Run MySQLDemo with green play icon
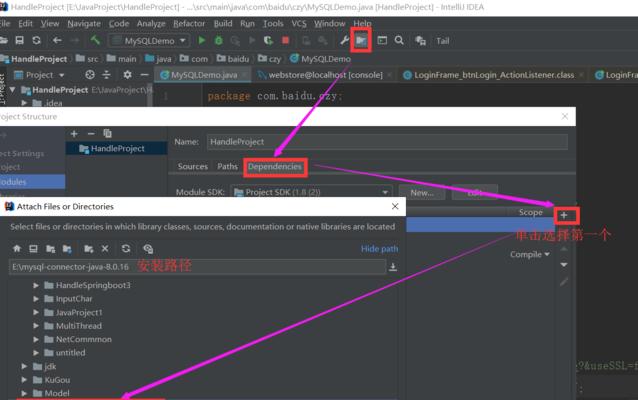This screenshot has height=400, width=638. (x=201, y=40)
